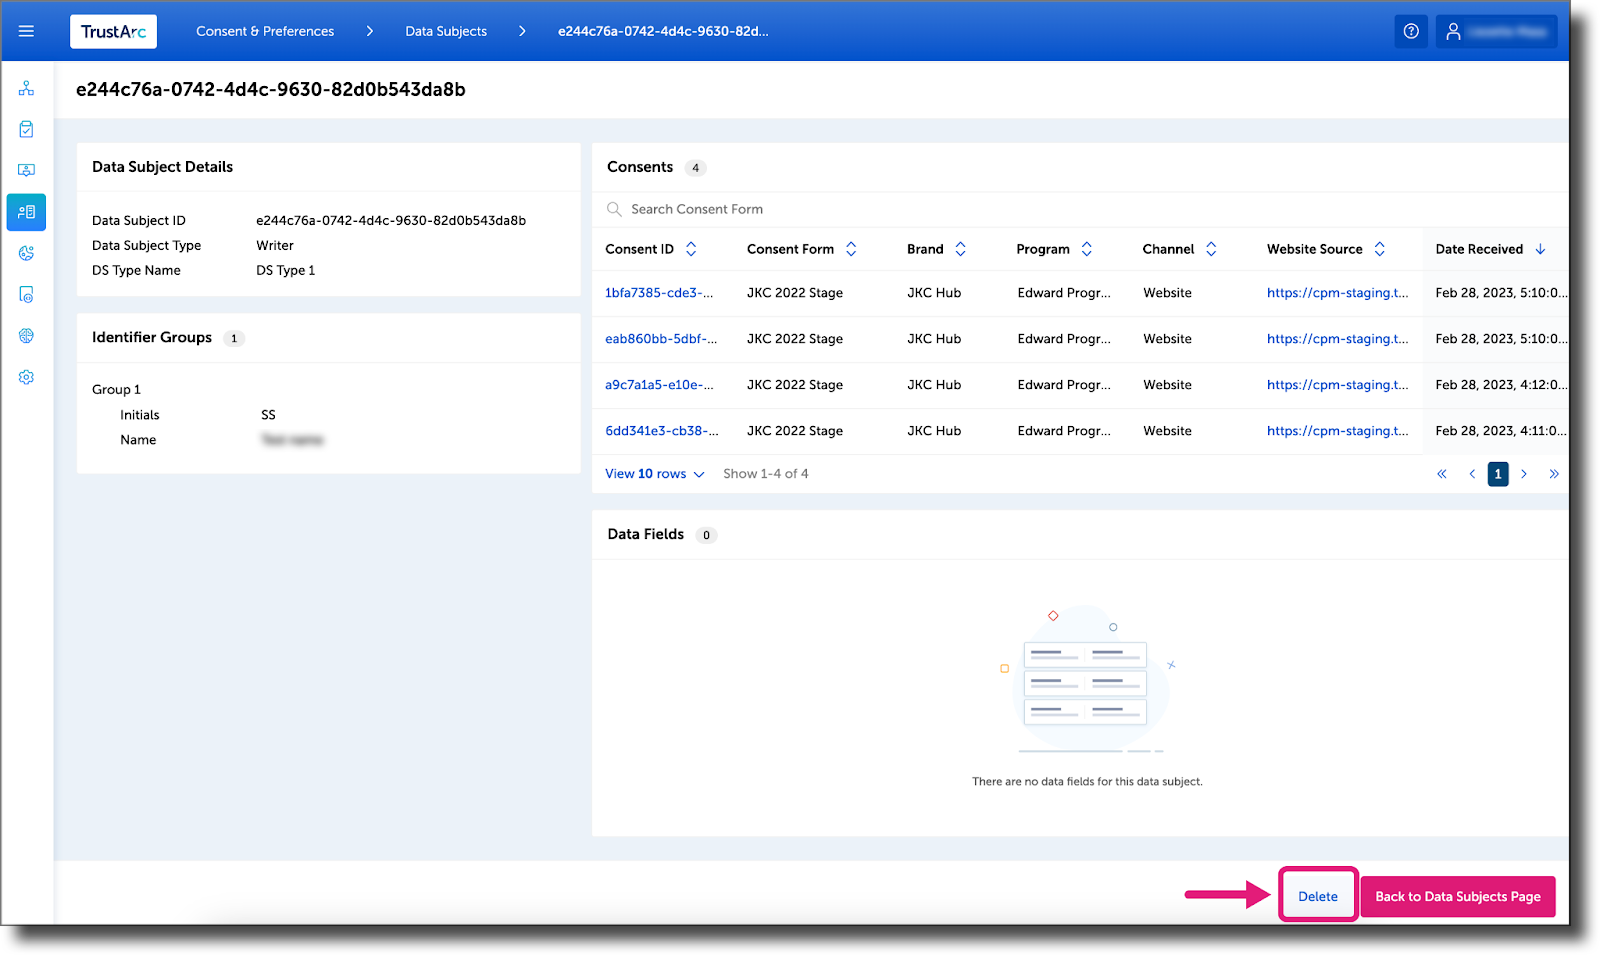The height and width of the screenshot is (955, 1600).
Task: Open the Help question mark icon
Action: click(x=1411, y=31)
